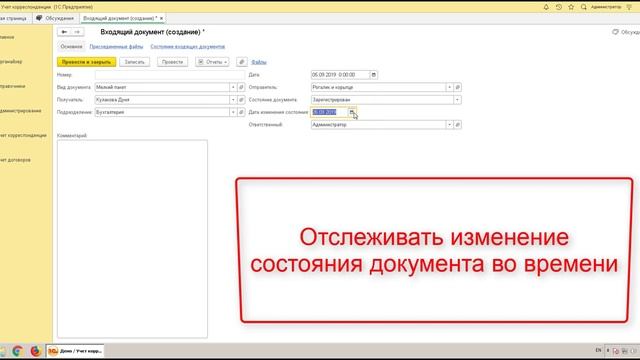Expand the Ответственный dropdown
The height and width of the screenshot is (360, 640).
(449, 124)
